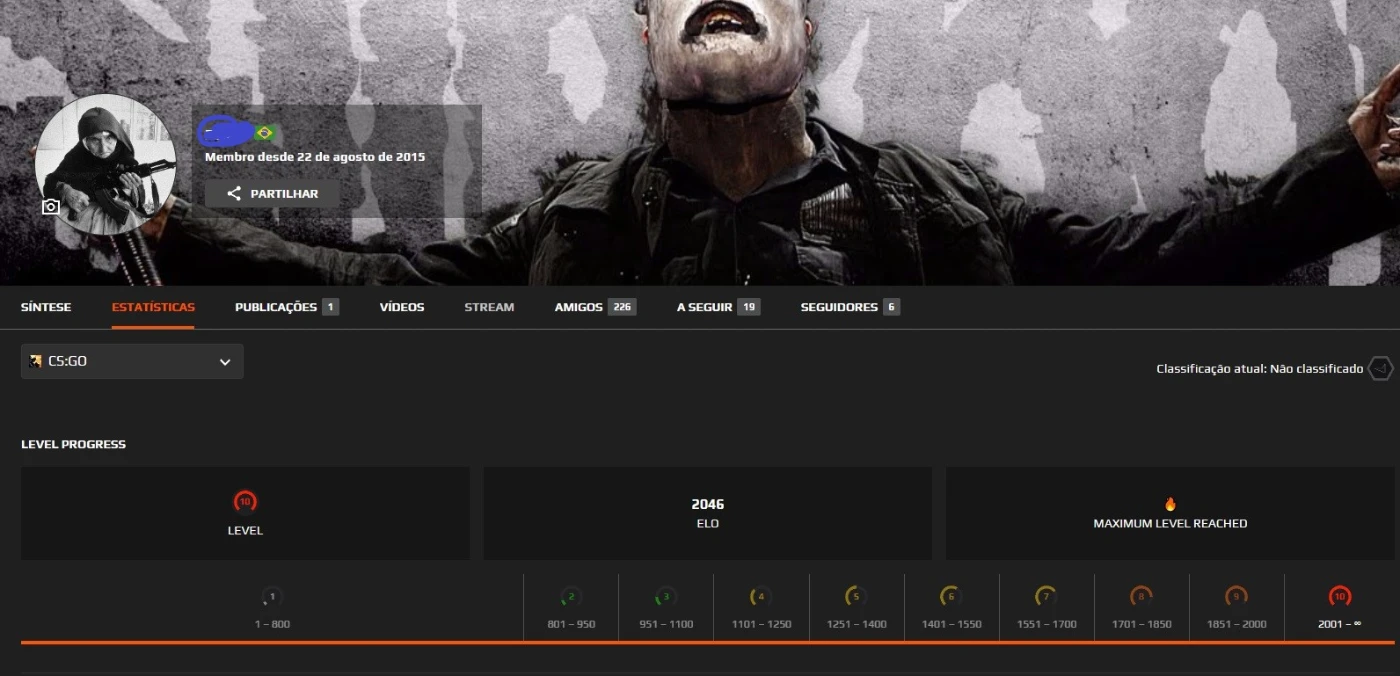Viewport: 1400px width, 676px height.
Task: Switch to the SÍNTESE tab
Action: tap(46, 307)
